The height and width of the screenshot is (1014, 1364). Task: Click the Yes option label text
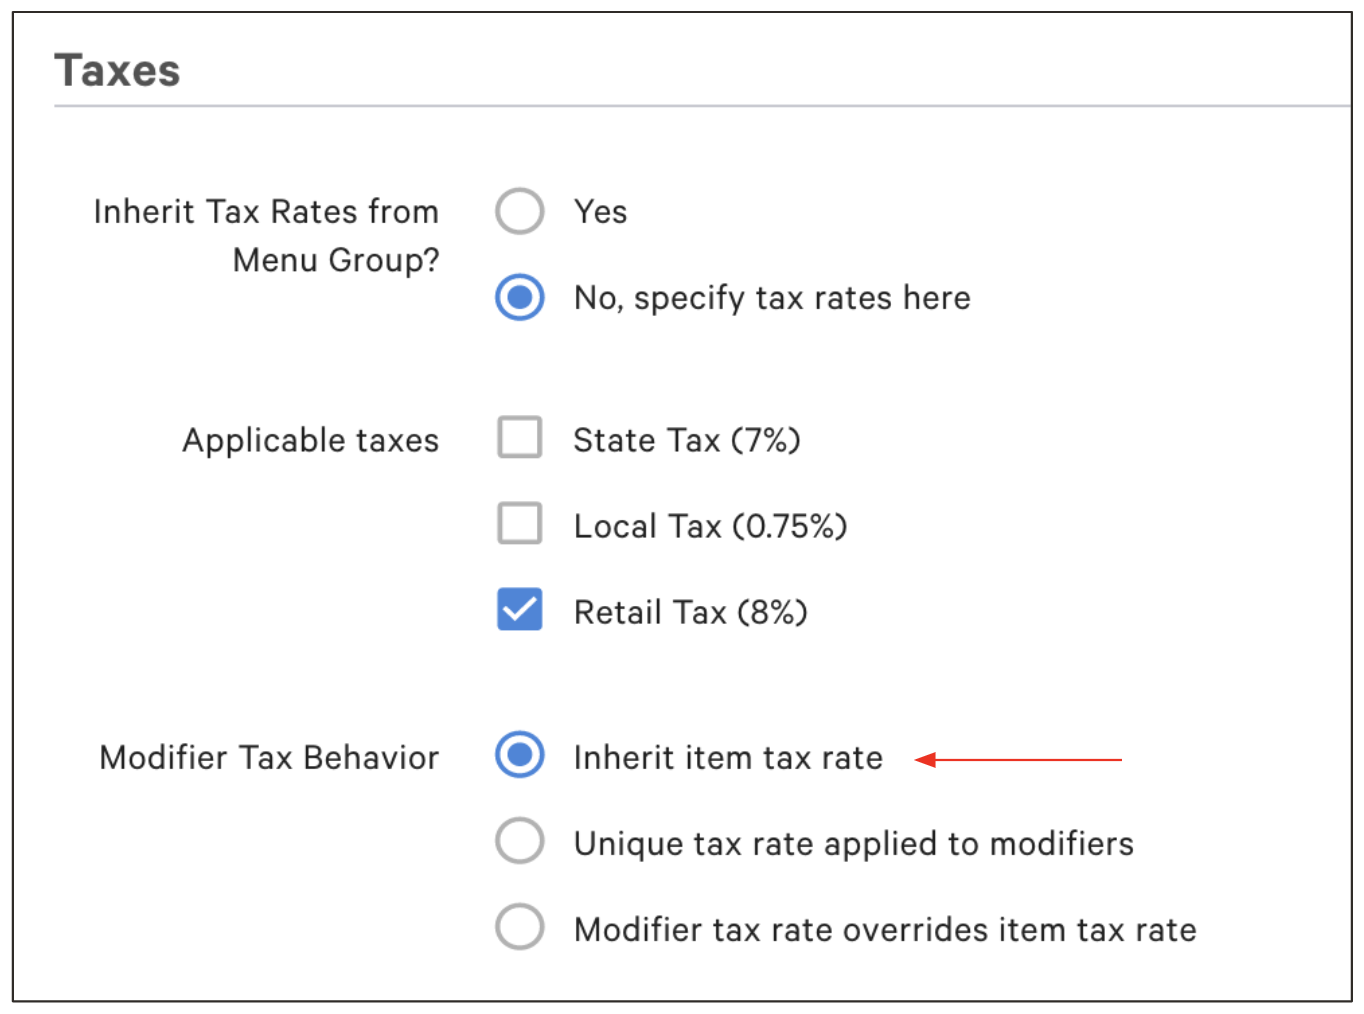coord(599,211)
